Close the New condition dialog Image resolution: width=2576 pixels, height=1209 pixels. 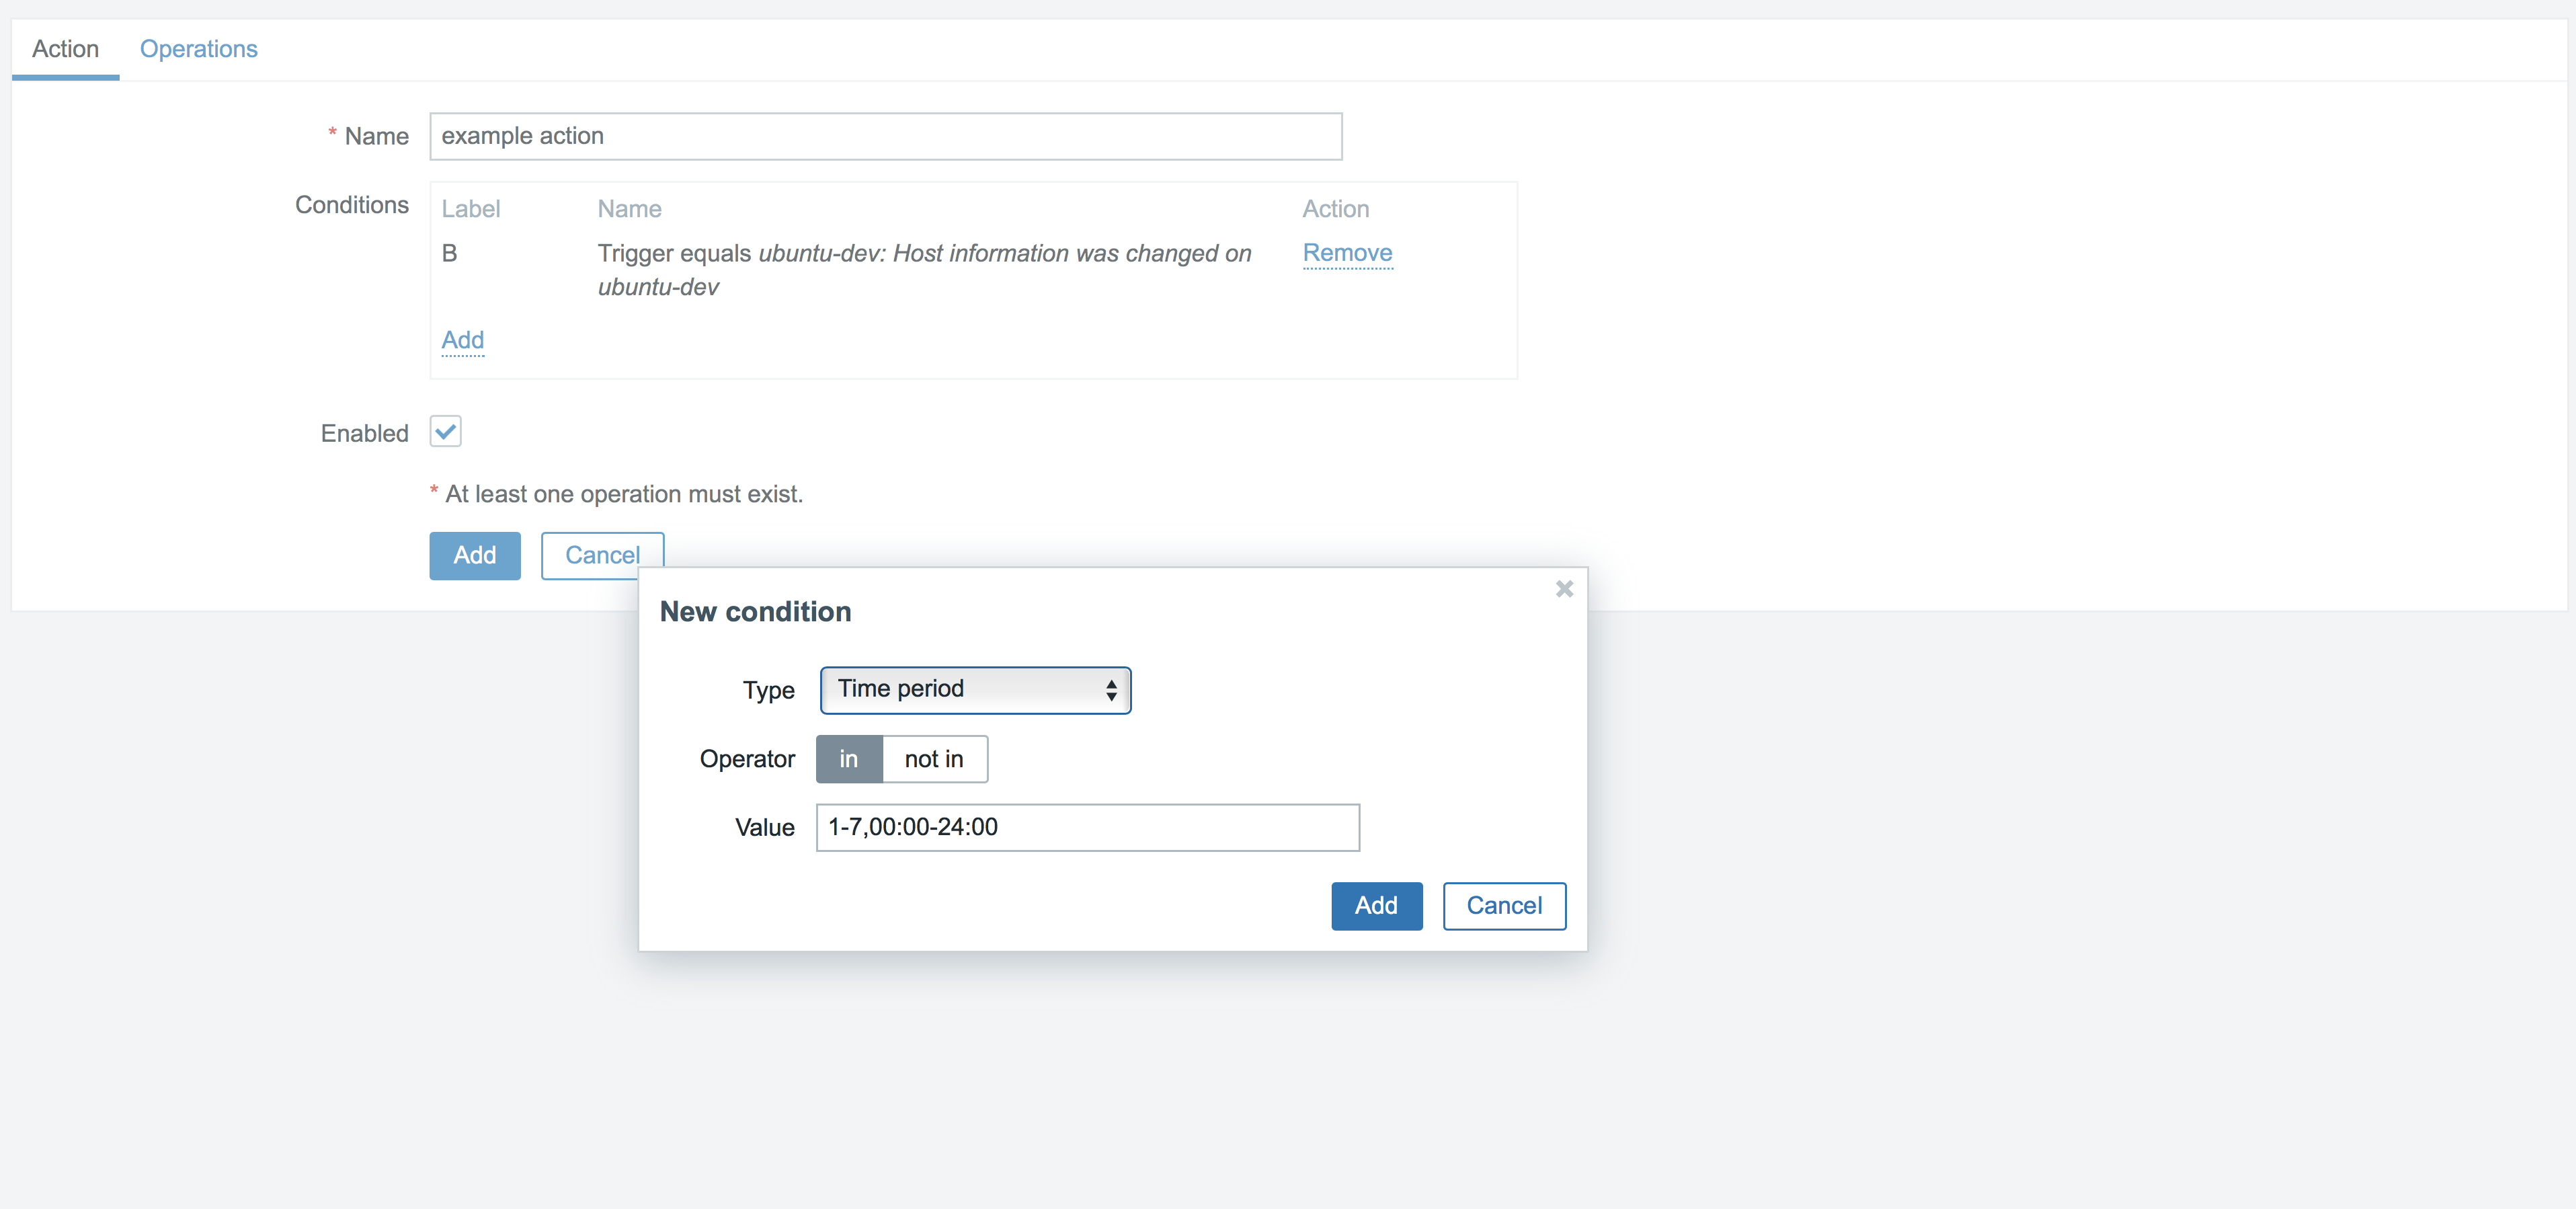point(1564,589)
